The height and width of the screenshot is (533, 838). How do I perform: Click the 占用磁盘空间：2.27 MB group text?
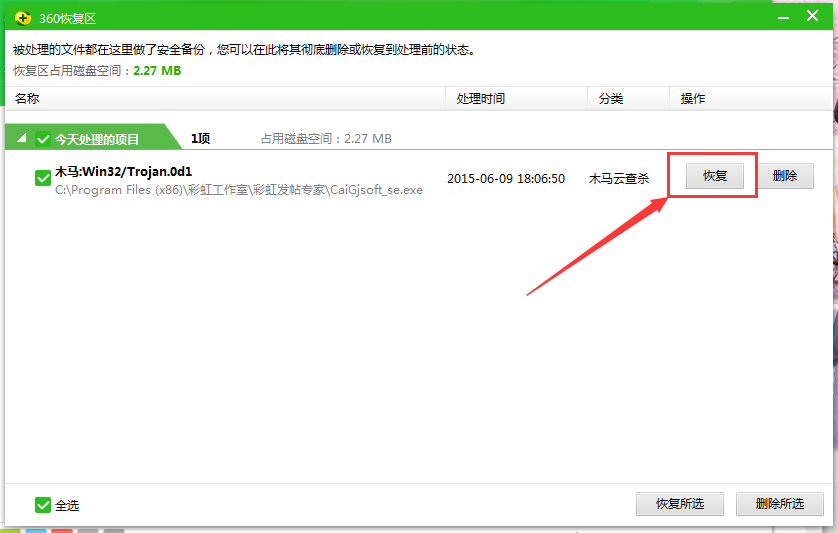[x=326, y=138]
